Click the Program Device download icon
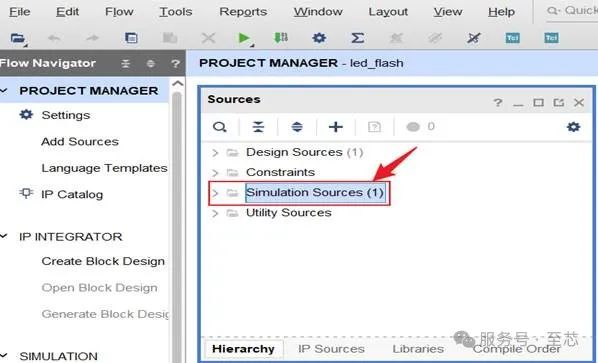Viewport: 598px width, 363px height. click(281, 37)
